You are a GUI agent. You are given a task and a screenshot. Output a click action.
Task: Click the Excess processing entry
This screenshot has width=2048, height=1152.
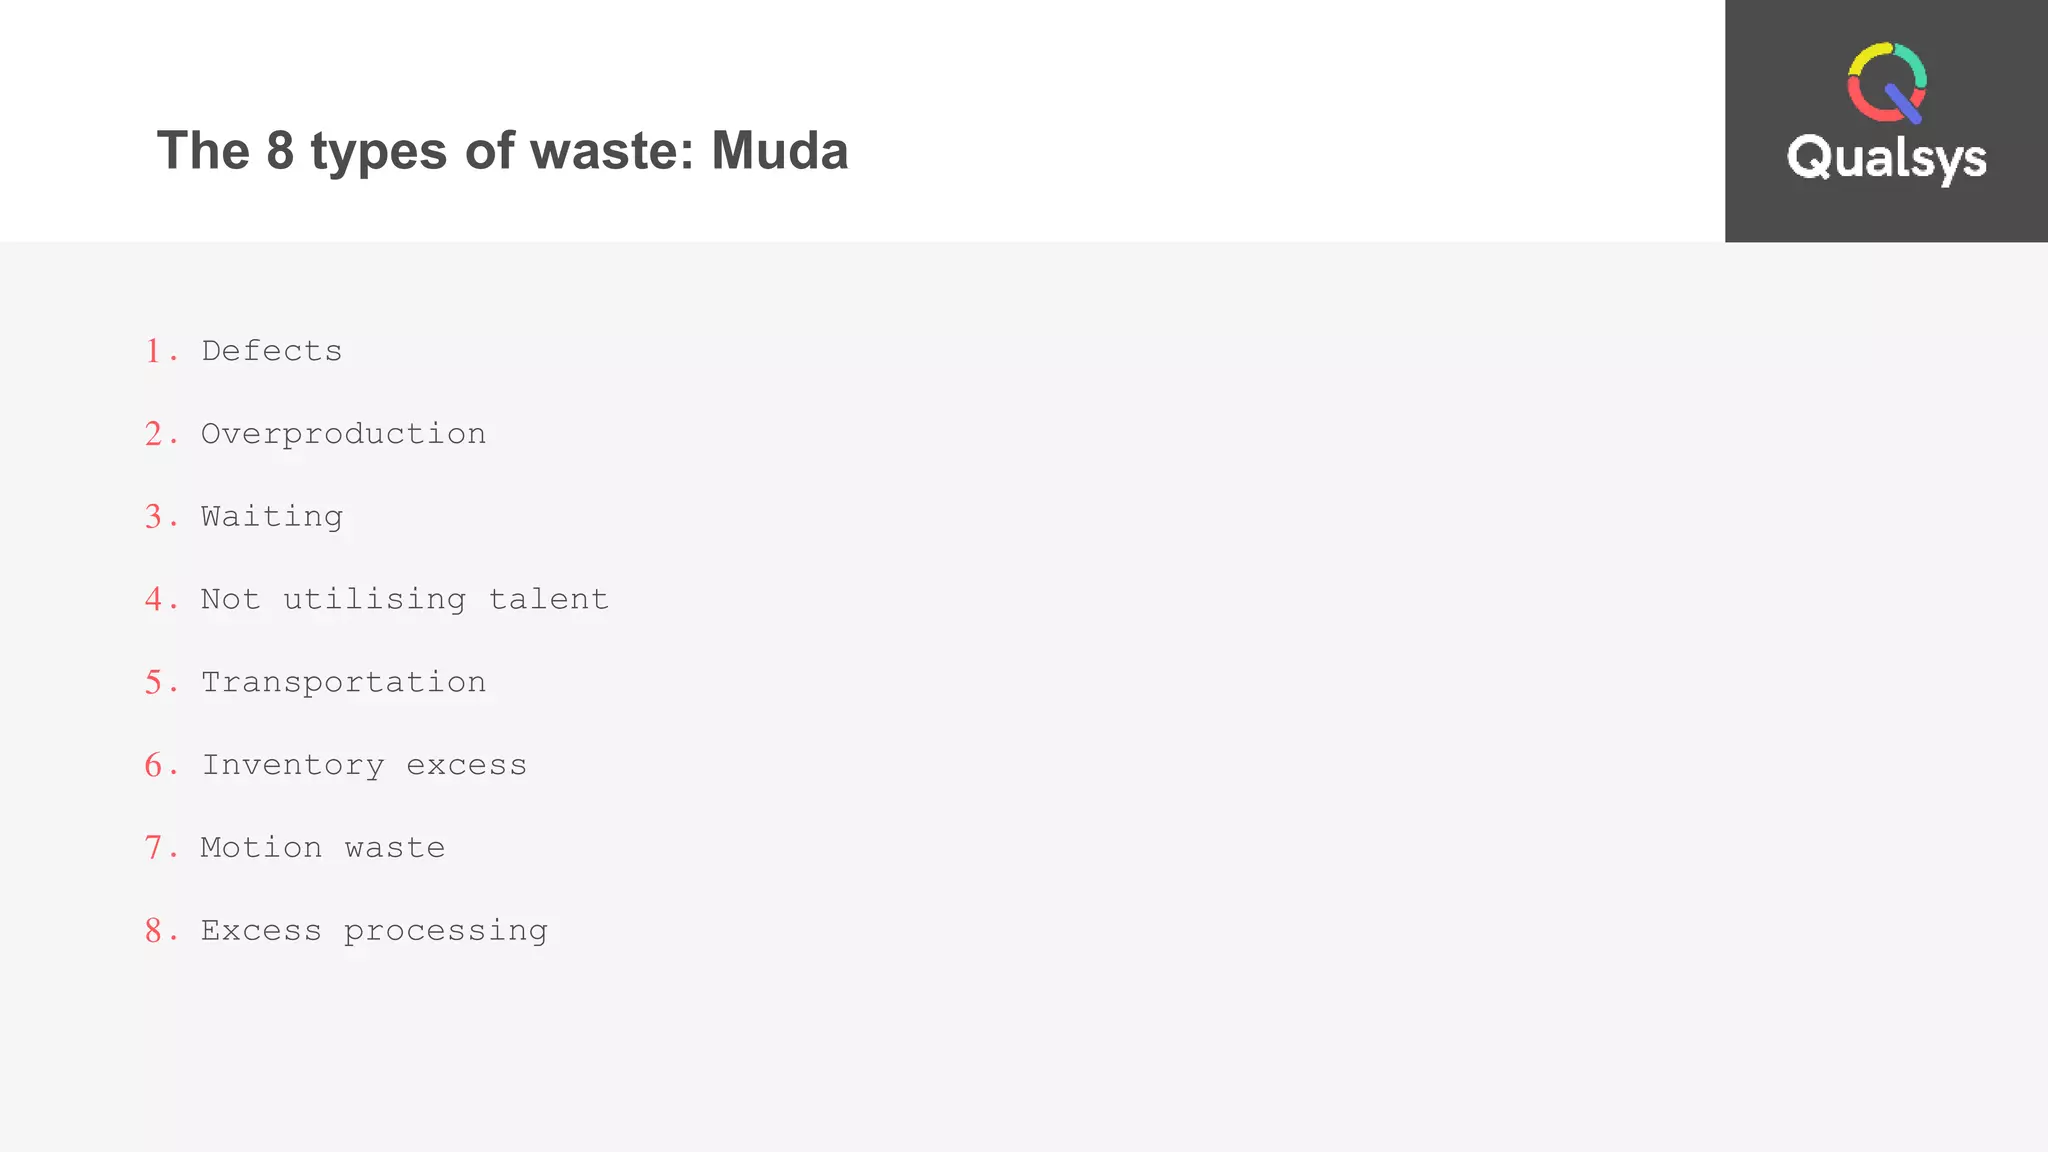click(x=374, y=931)
